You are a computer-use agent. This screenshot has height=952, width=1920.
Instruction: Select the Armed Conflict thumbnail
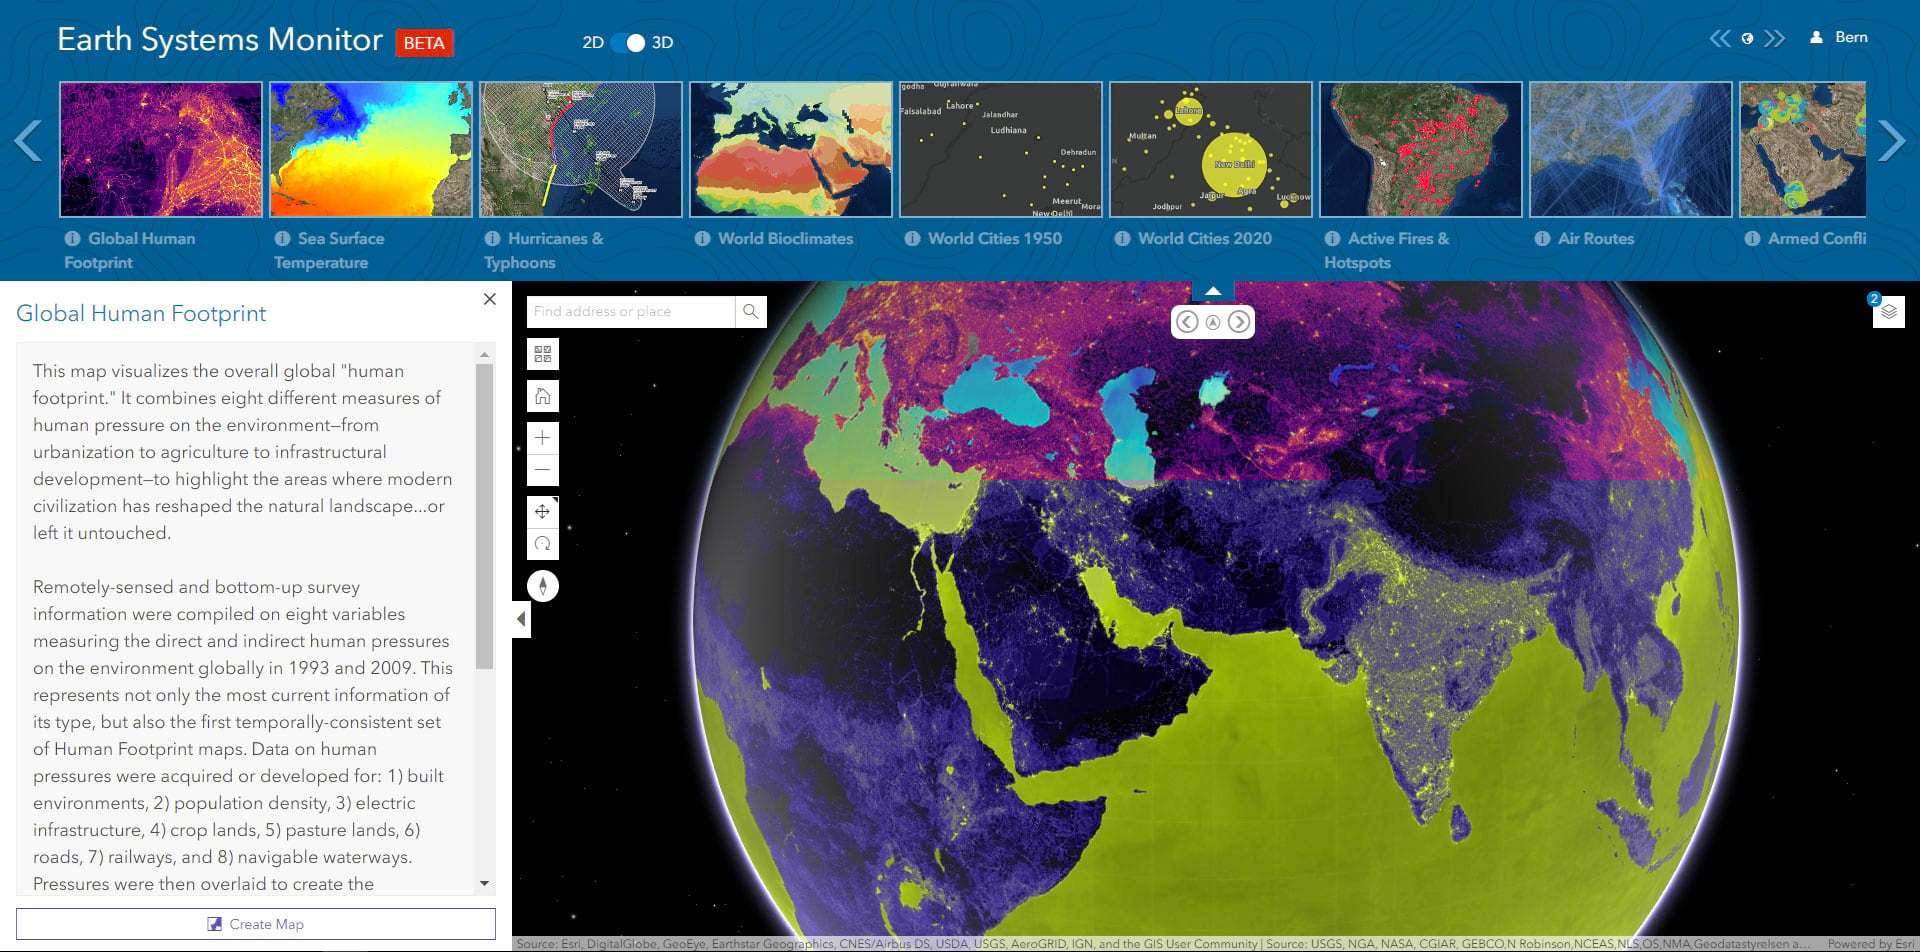[1803, 149]
